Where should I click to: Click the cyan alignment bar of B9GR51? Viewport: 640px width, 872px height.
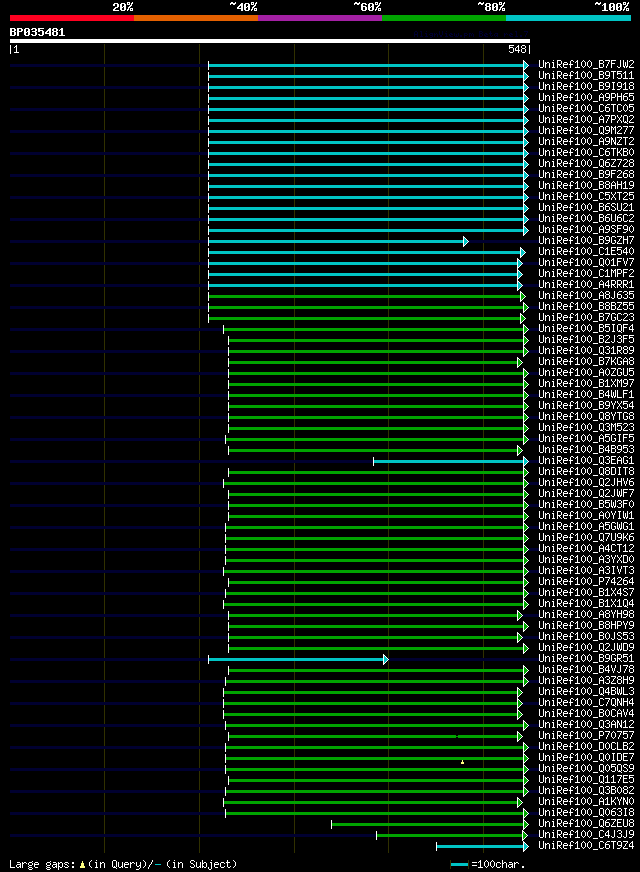click(298, 660)
